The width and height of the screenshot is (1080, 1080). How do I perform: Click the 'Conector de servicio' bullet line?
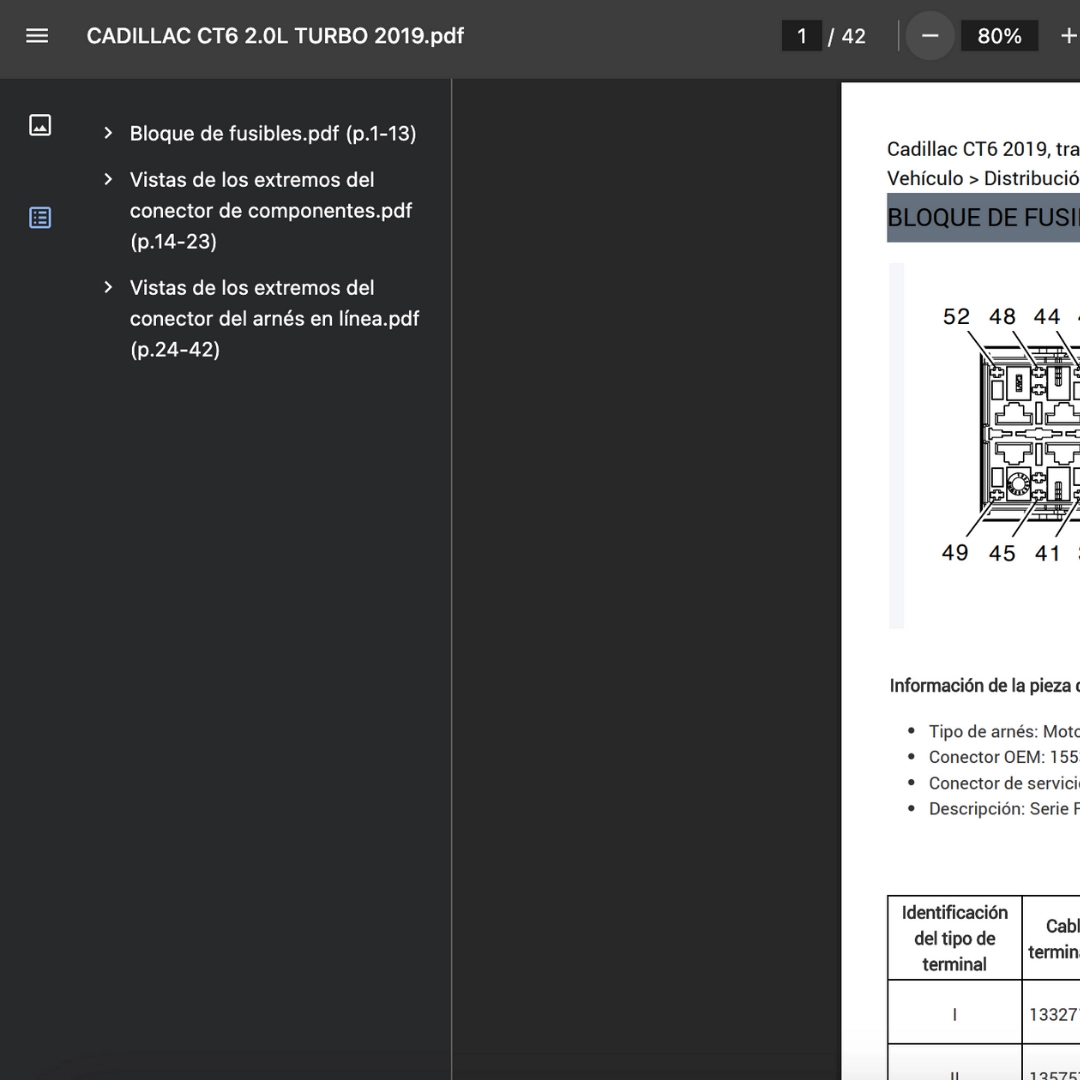[1004, 783]
